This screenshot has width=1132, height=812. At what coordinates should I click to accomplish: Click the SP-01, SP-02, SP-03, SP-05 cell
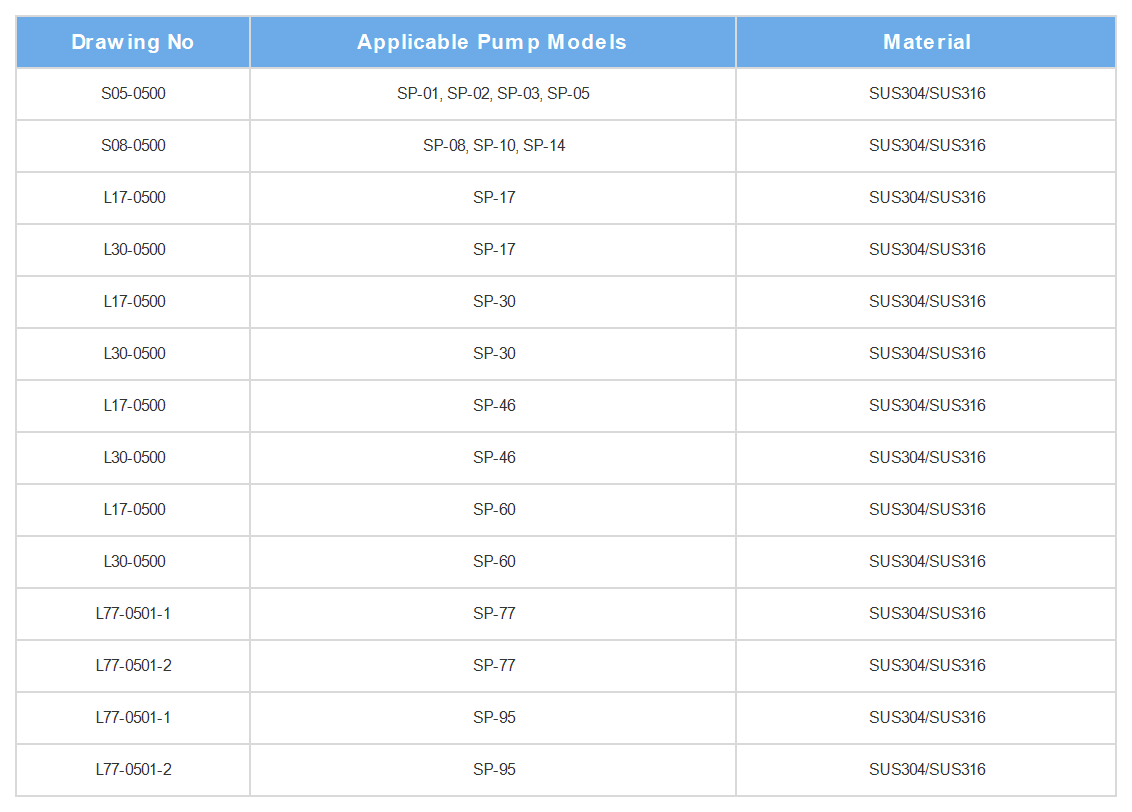click(492, 94)
